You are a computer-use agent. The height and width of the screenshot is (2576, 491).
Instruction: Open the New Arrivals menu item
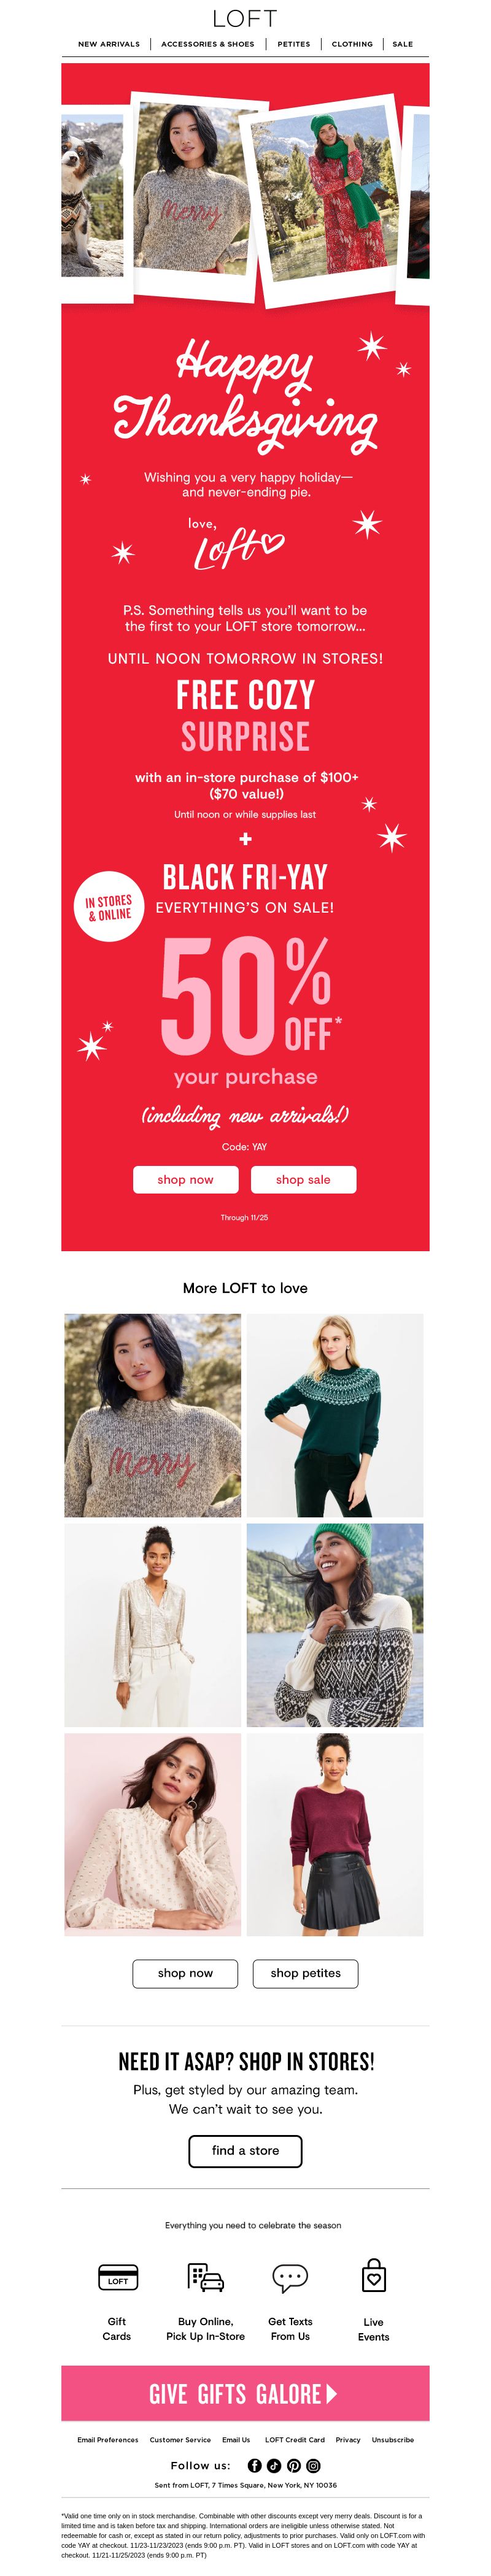click(x=109, y=44)
